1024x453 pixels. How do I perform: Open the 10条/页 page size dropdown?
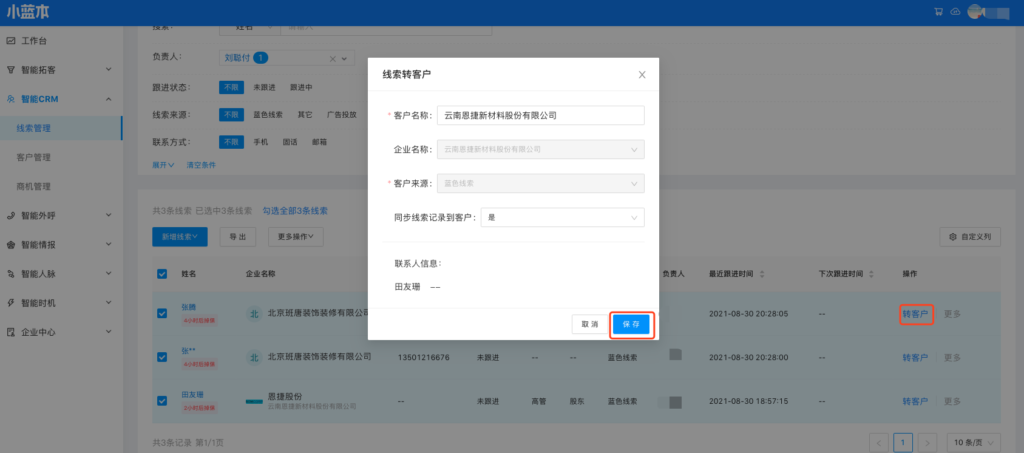click(972, 441)
